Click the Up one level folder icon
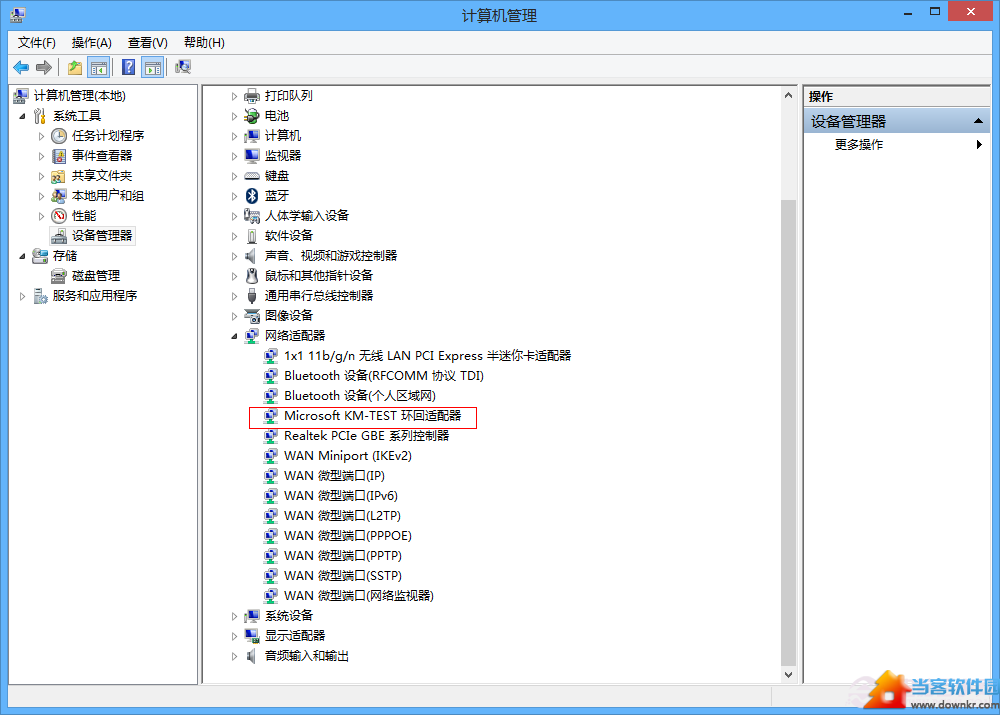 coord(75,67)
